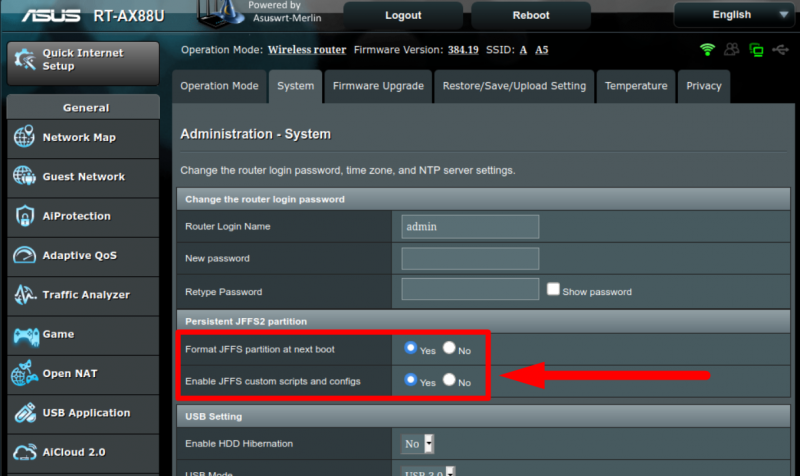Enable the Show password checkbox
The height and width of the screenshot is (476, 800).
click(x=553, y=290)
